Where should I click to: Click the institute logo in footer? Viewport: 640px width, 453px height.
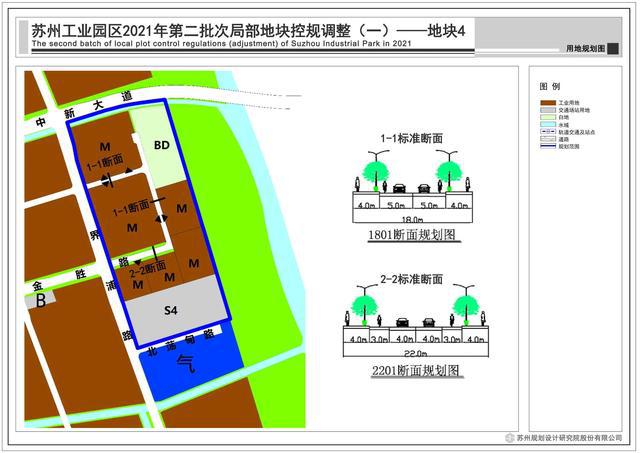(510, 438)
